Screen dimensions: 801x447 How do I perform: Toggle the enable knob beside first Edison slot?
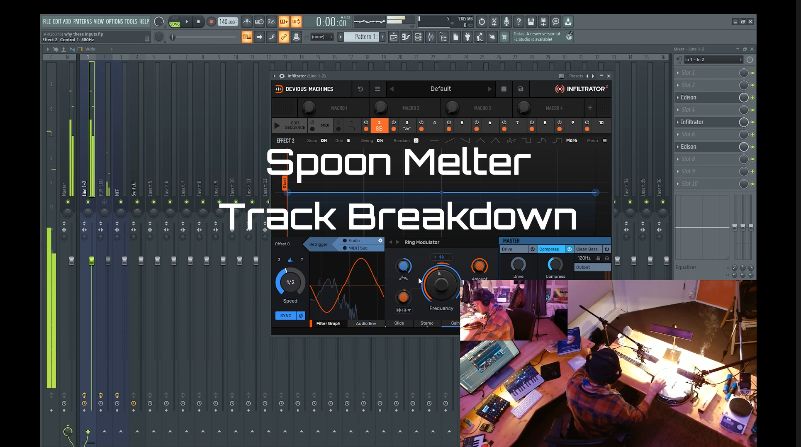[x=744, y=98]
